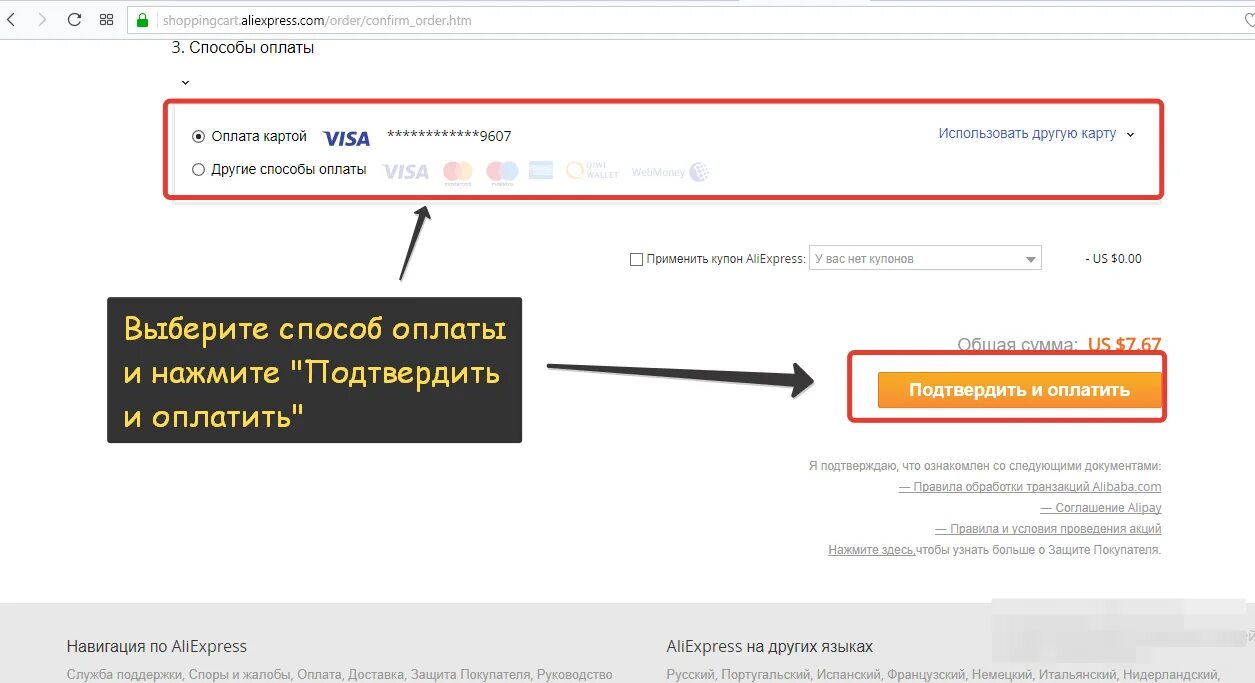Click the grey Mastercard logo

pos(458,172)
